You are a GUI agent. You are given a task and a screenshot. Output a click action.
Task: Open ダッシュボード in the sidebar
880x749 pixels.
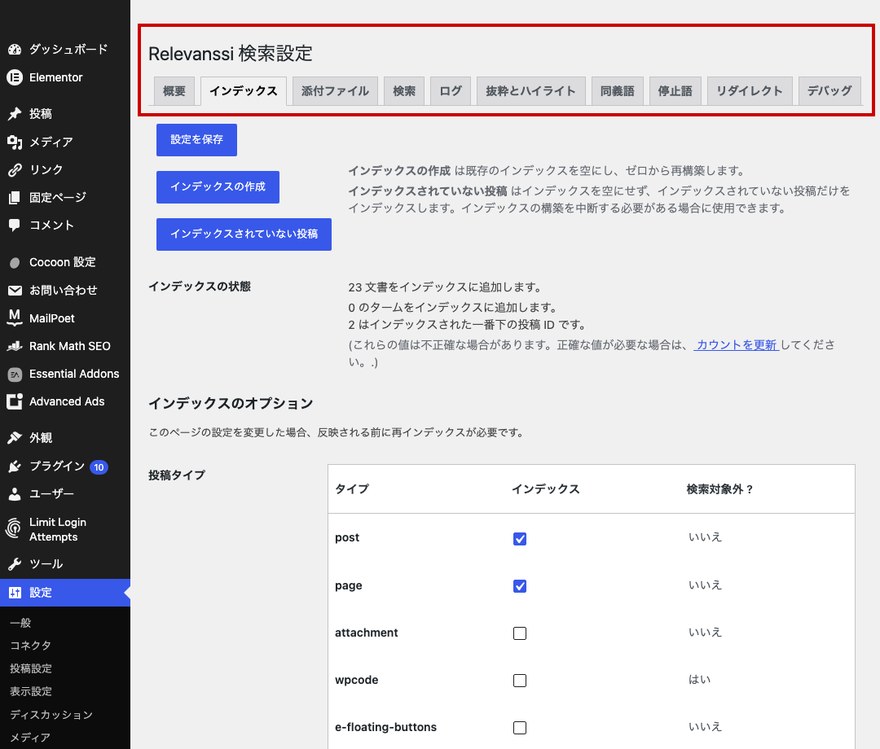(68, 49)
